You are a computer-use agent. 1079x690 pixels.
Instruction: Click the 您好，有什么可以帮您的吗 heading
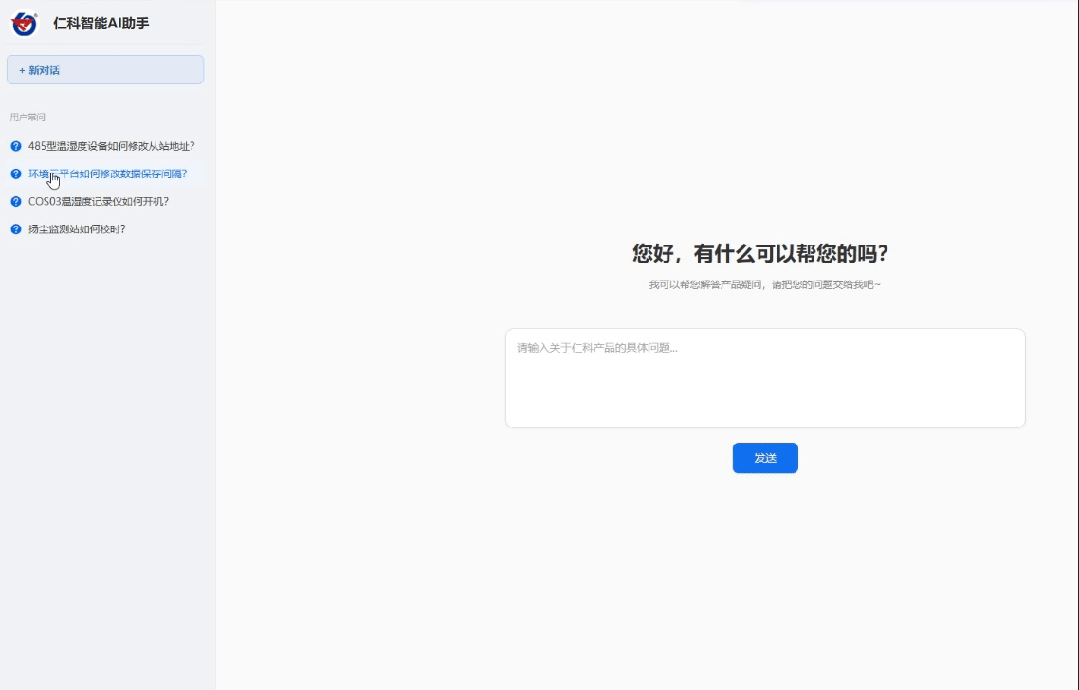[760, 254]
